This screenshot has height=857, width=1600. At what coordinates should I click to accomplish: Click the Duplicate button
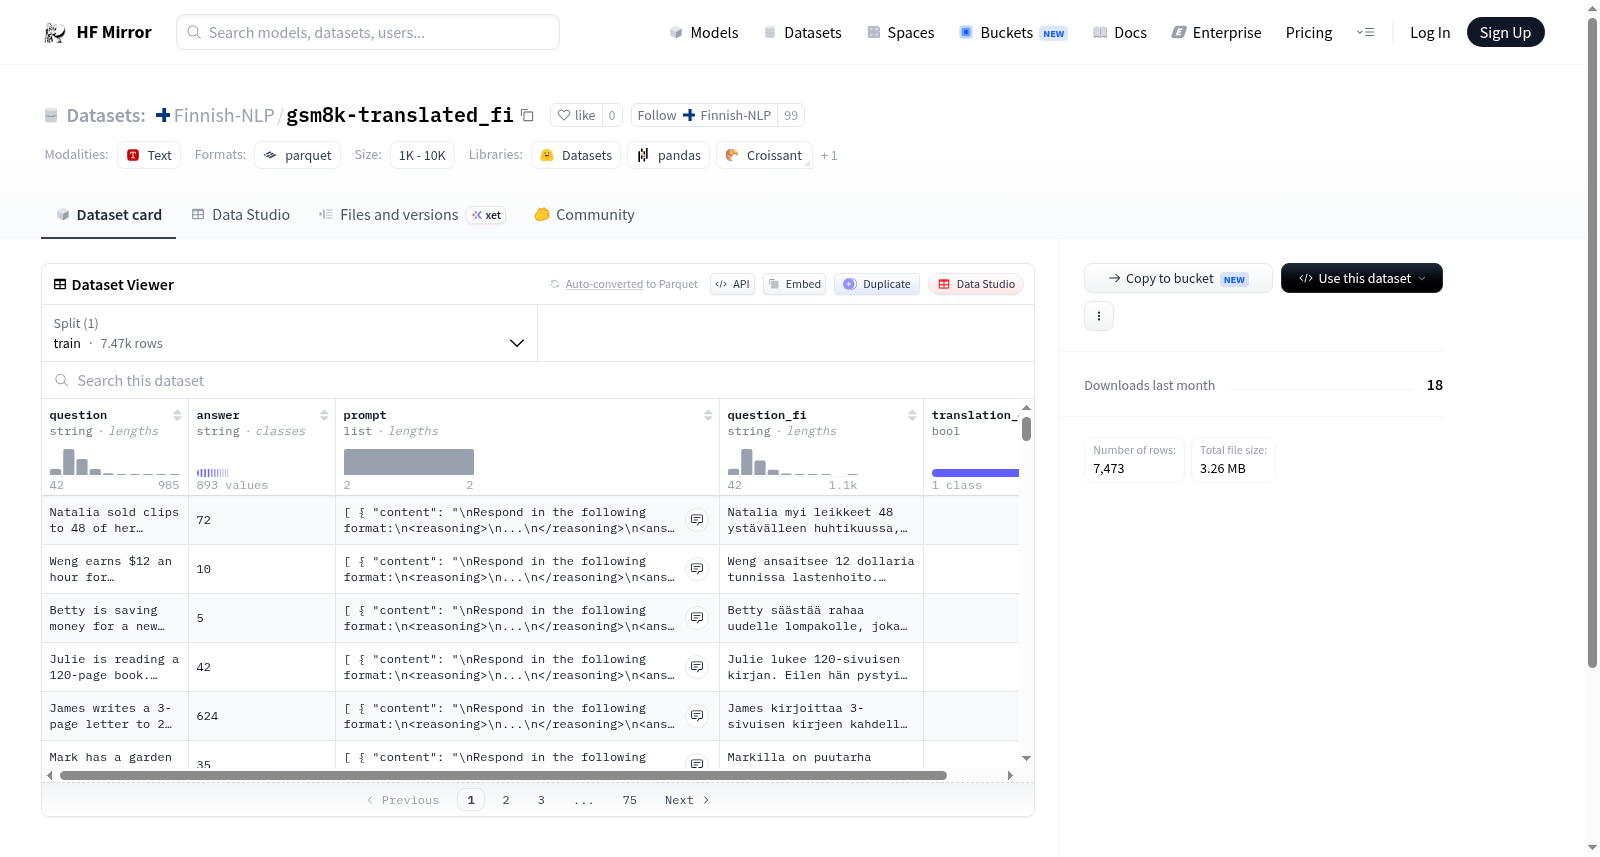click(877, 284)
